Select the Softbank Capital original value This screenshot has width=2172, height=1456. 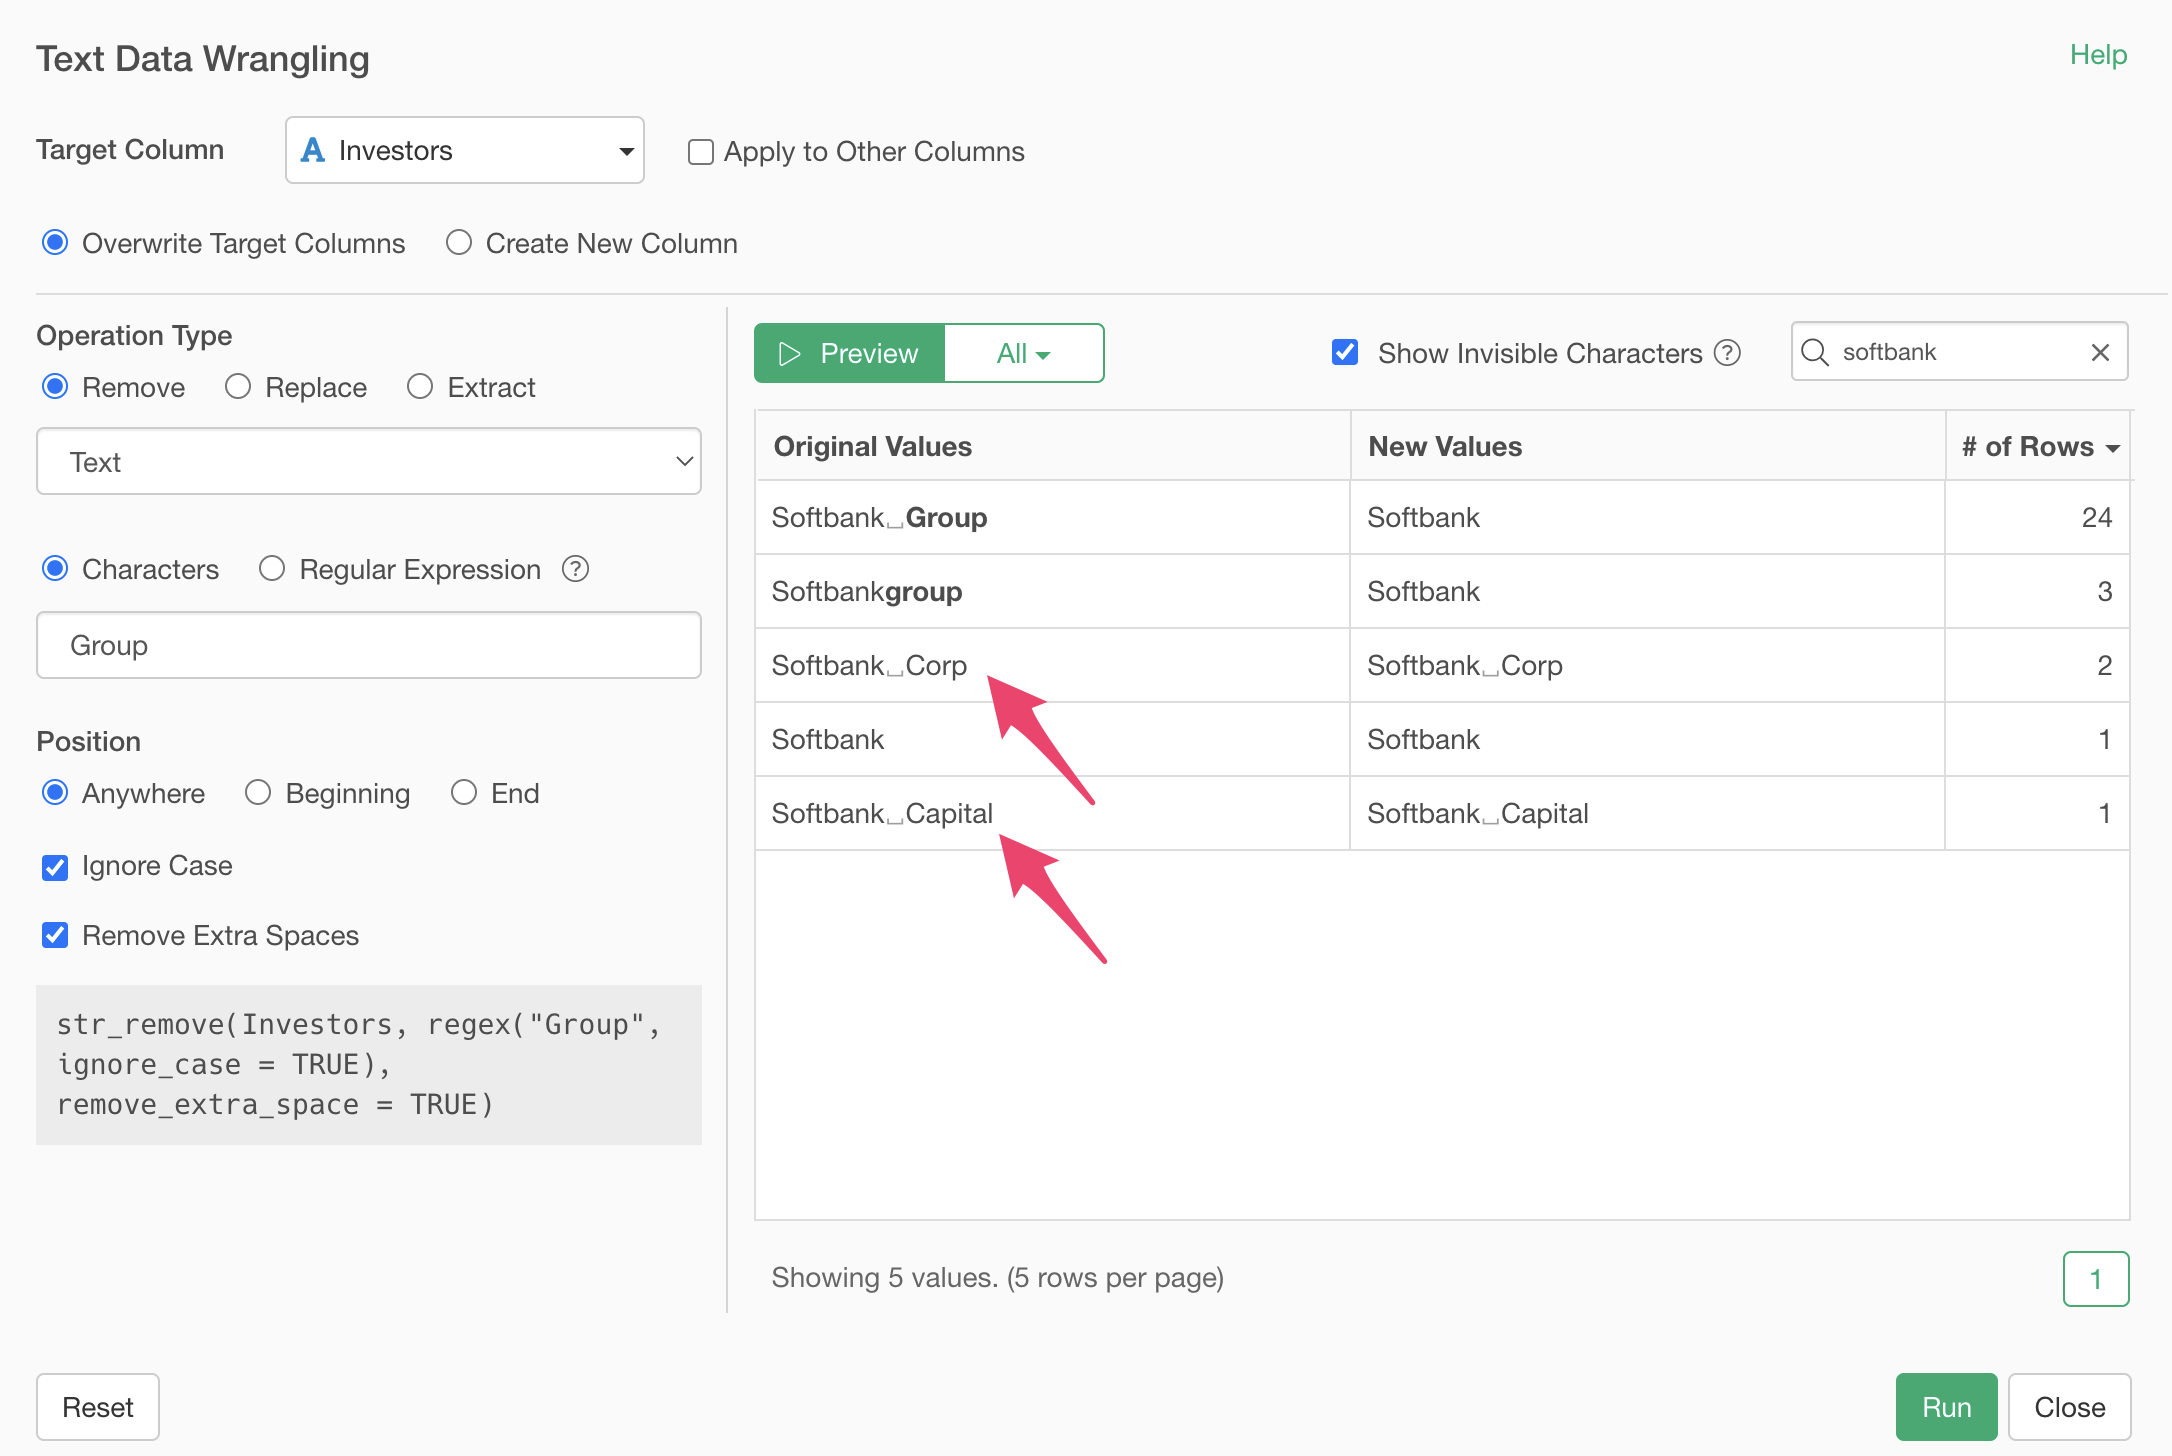pyautogui.click(x=1053, y=814)
